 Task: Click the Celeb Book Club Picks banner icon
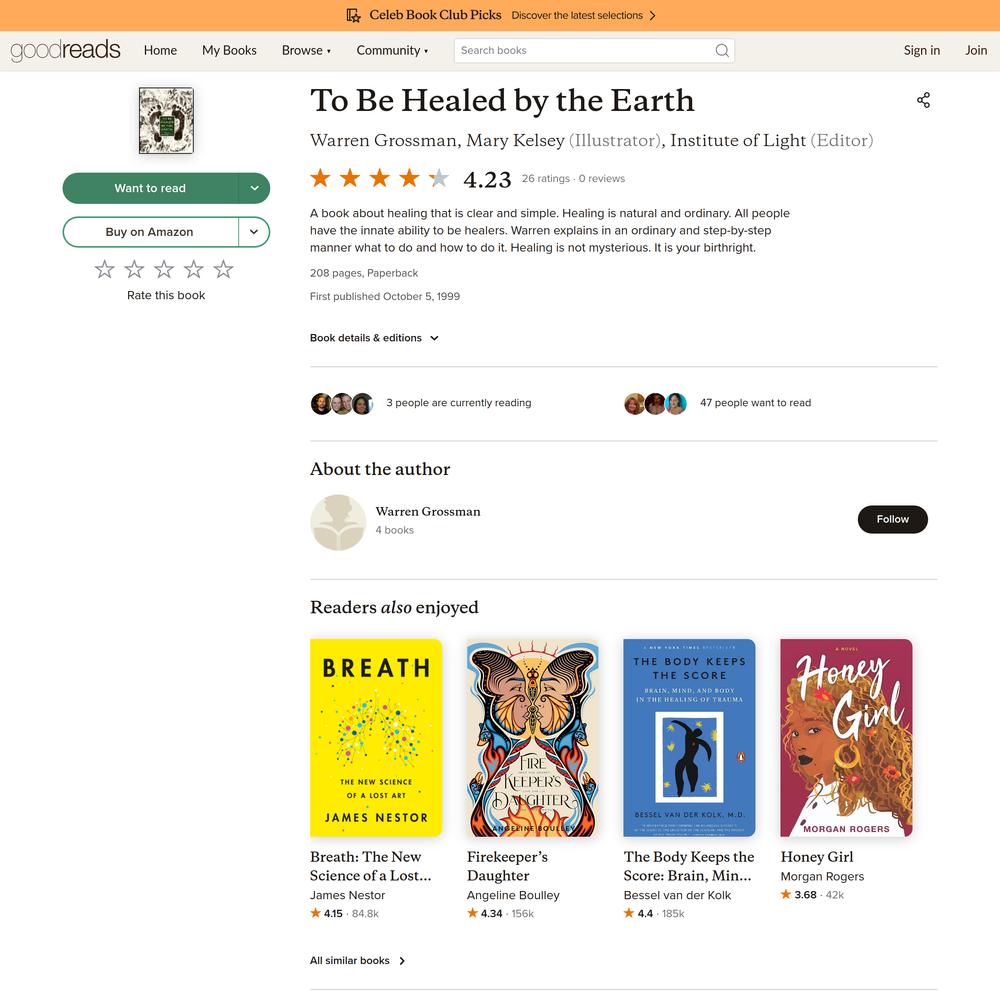click(353, 15)
